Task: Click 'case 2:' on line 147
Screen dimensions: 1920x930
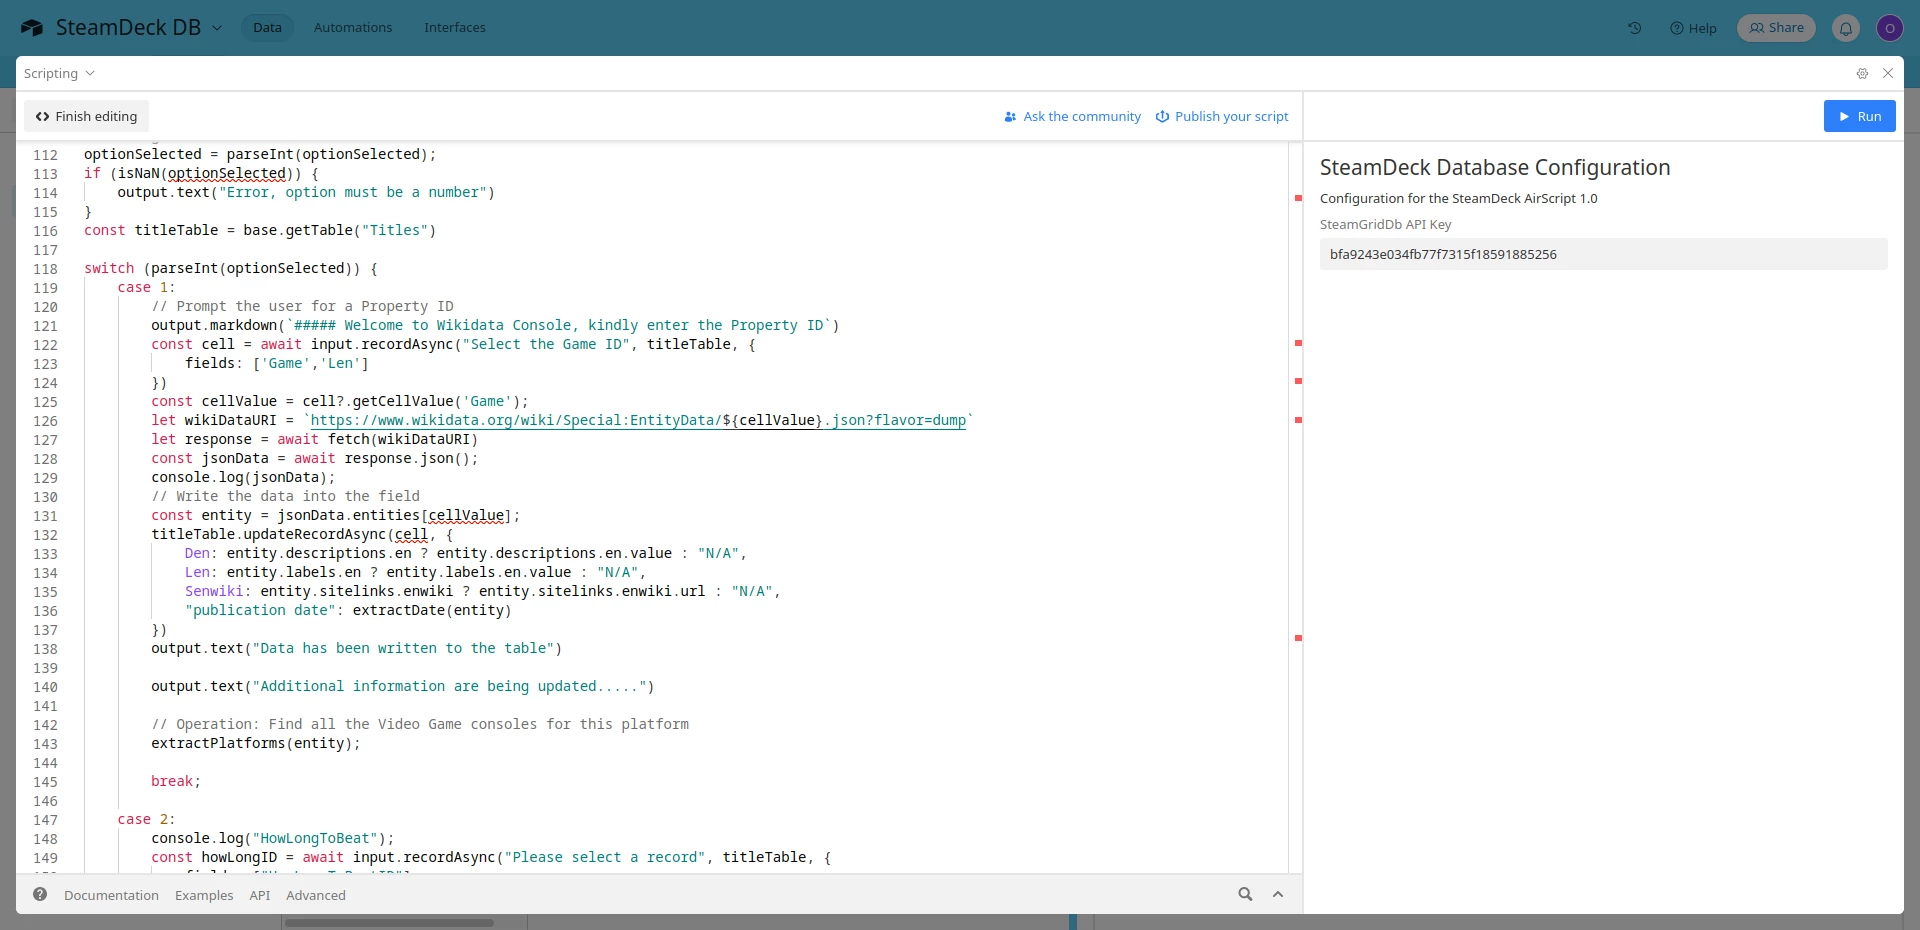Action: [x=146, y=819]
